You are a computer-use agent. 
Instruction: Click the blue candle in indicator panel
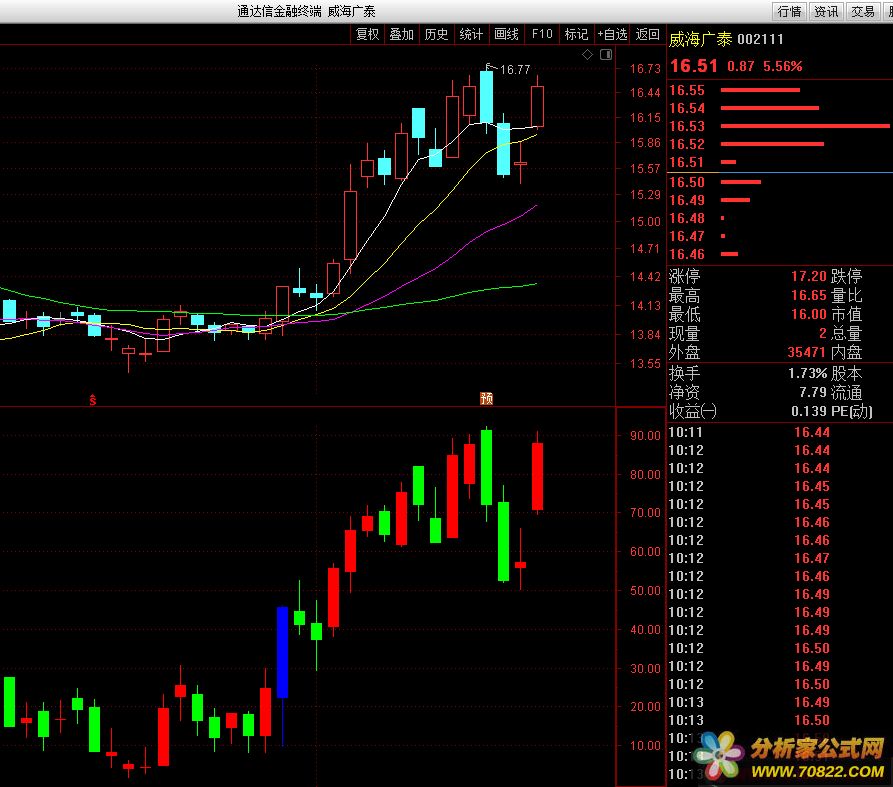(x=282, y=653)
